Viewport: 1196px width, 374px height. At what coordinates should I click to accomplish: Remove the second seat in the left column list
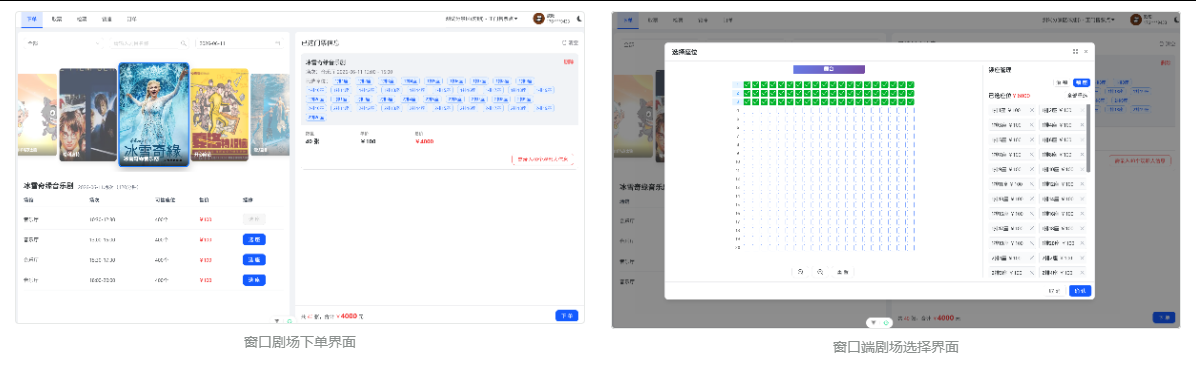[1032, 125]
